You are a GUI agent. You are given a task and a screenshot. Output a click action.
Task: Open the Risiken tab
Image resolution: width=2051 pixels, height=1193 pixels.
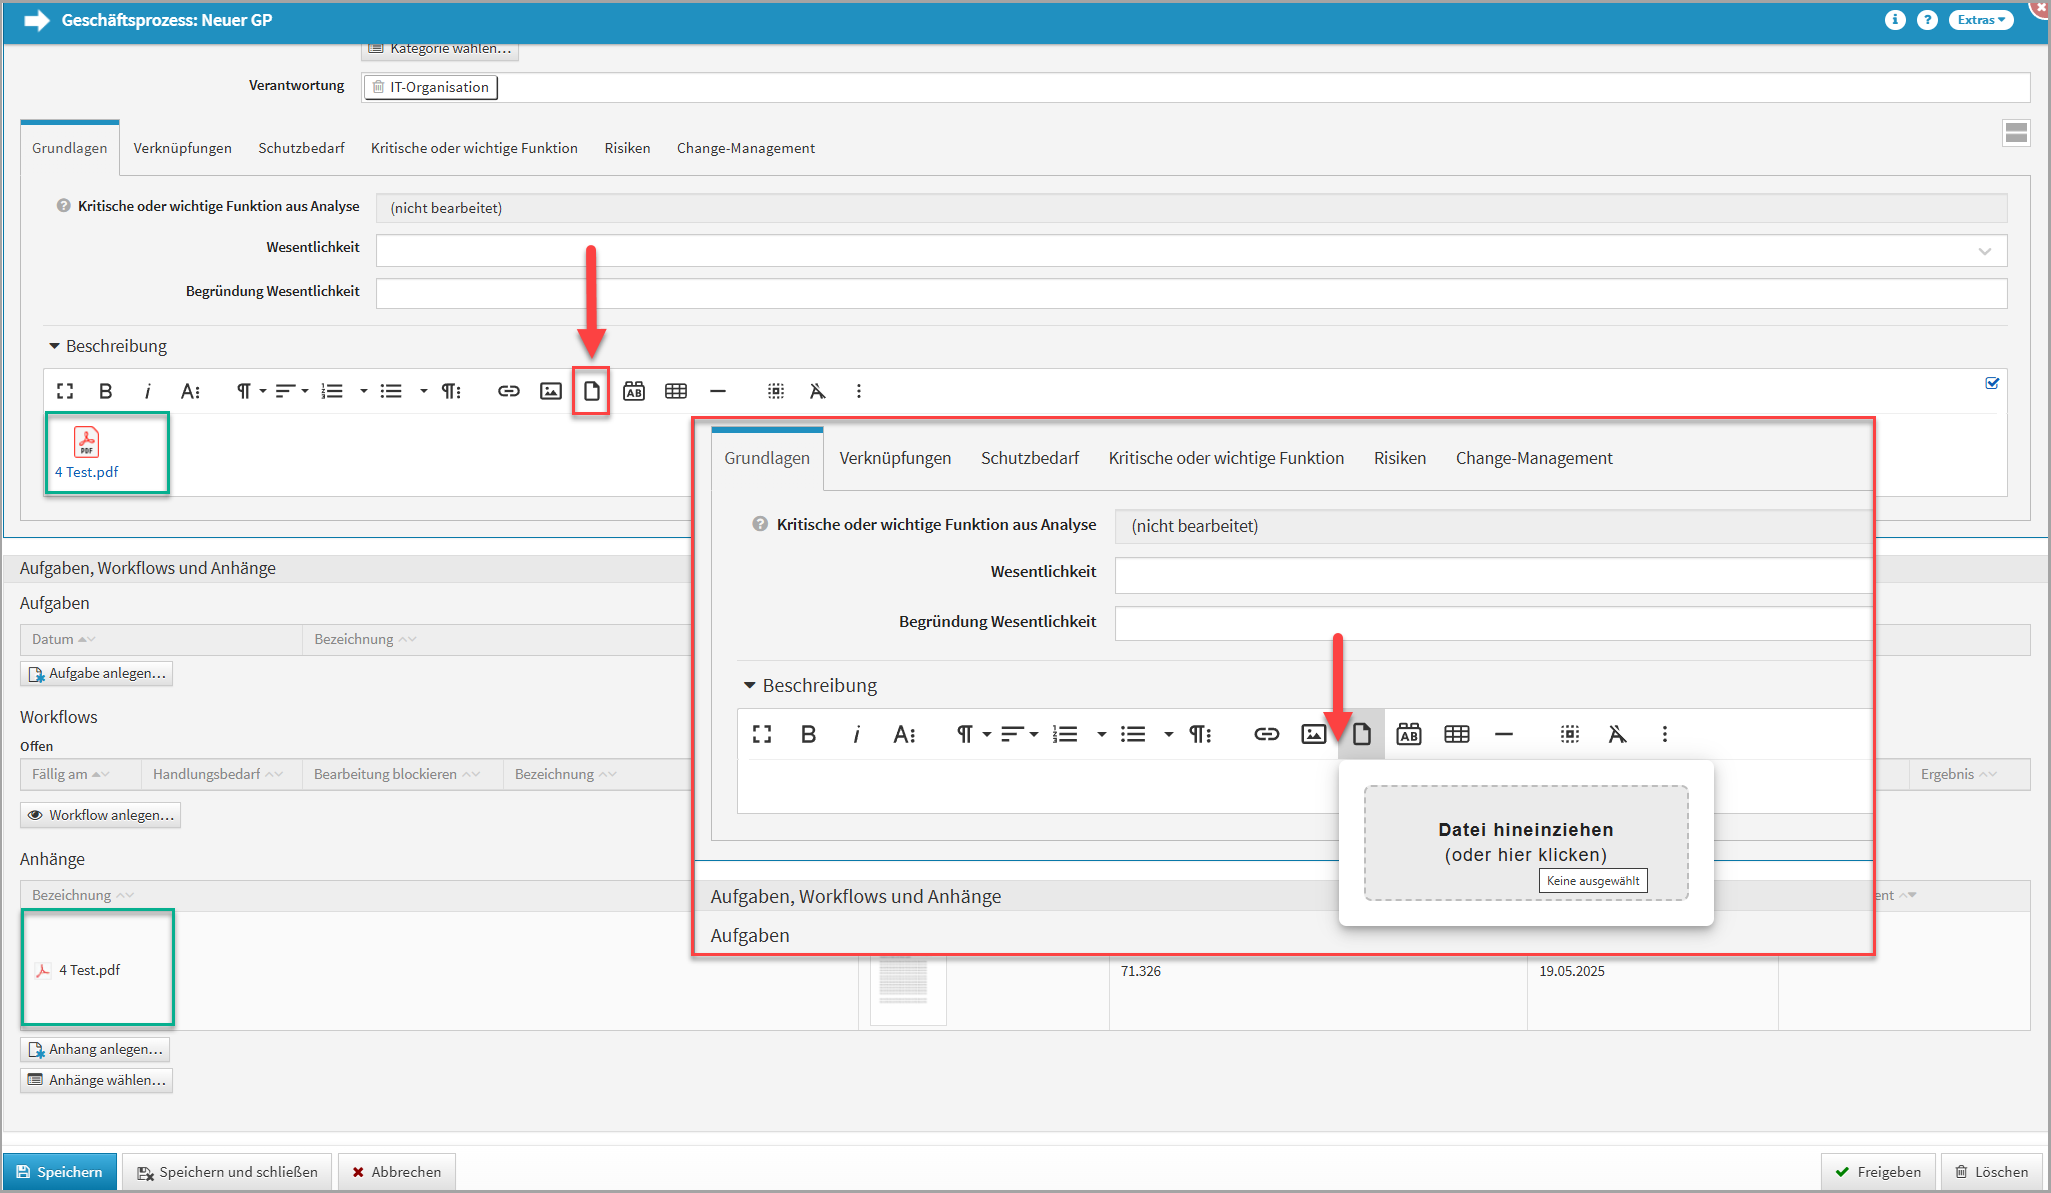(x=627, y=148)
